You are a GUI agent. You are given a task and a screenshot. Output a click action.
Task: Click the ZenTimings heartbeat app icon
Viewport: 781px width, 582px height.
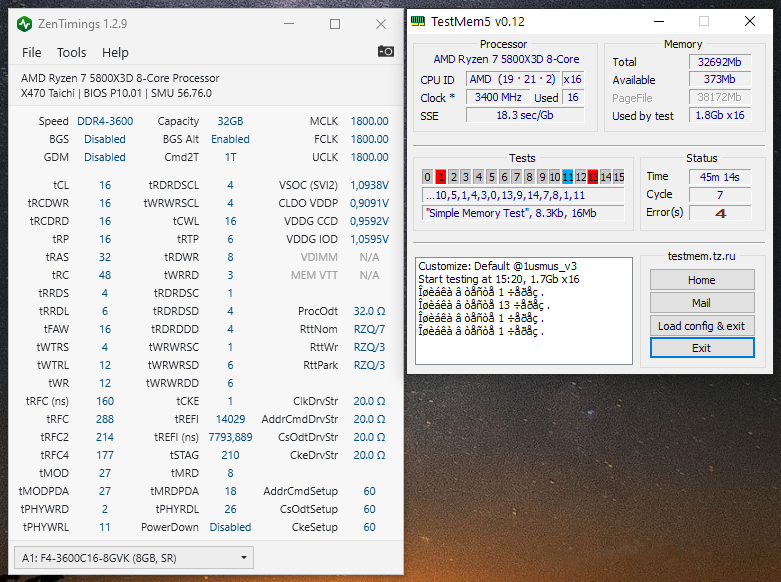(x=24, y=24)
